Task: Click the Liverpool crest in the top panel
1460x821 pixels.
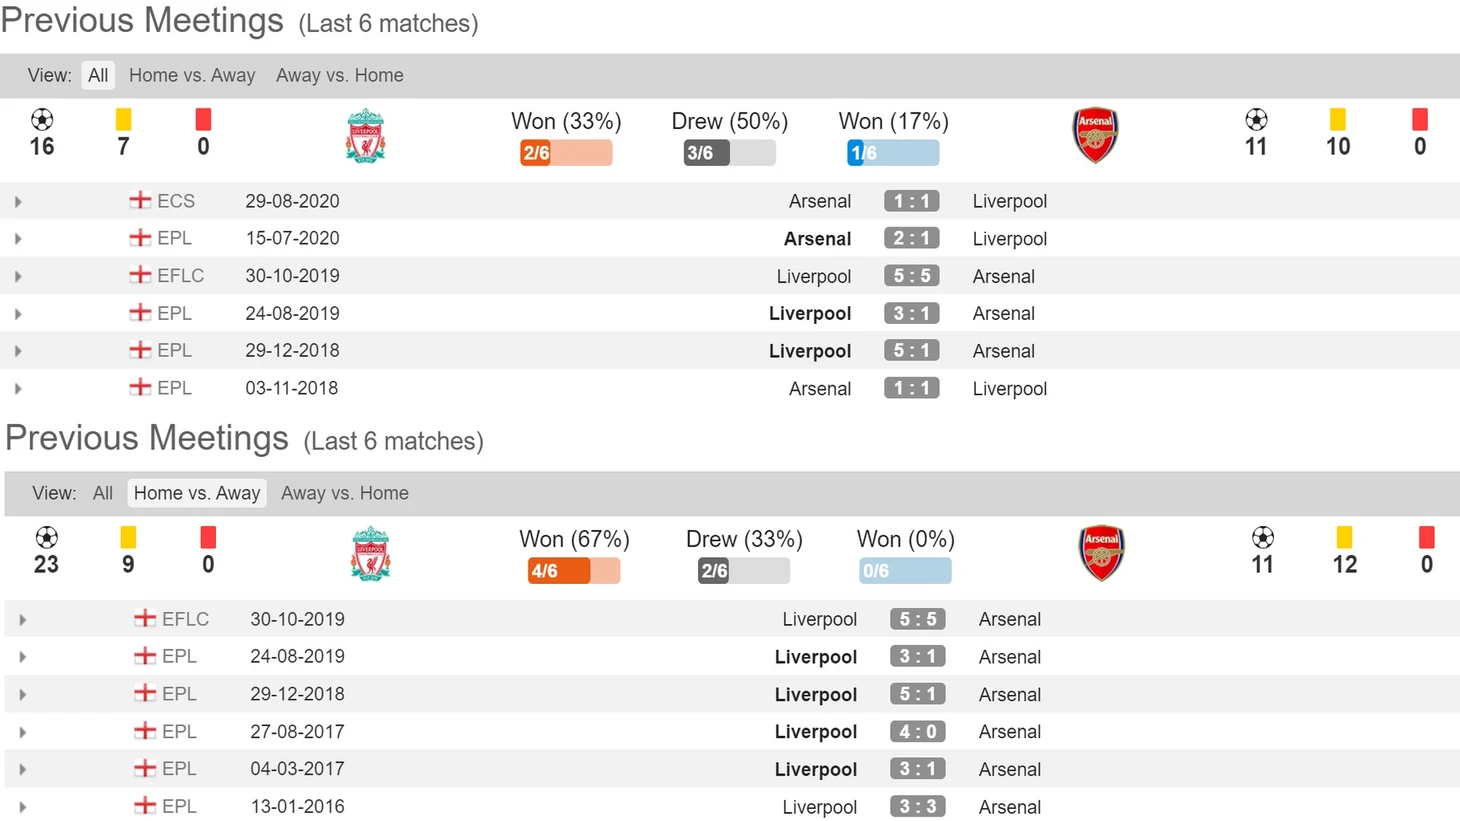Action: tap(366, 136)
